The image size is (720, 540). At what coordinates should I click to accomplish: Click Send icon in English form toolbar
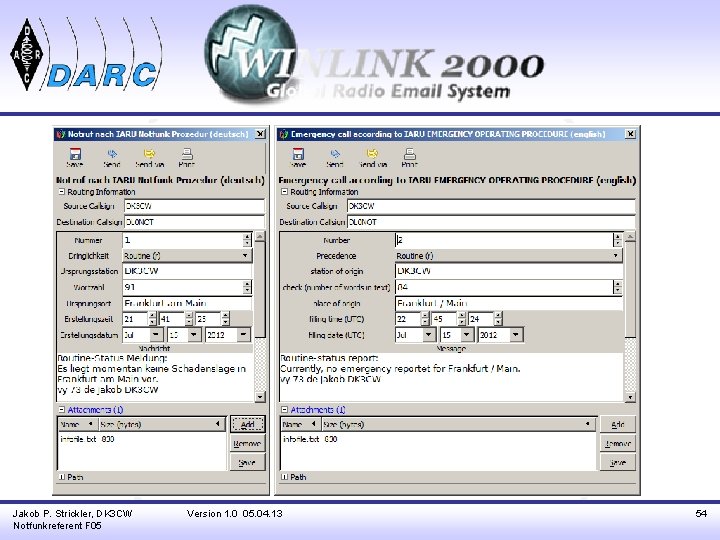point(335,158)
